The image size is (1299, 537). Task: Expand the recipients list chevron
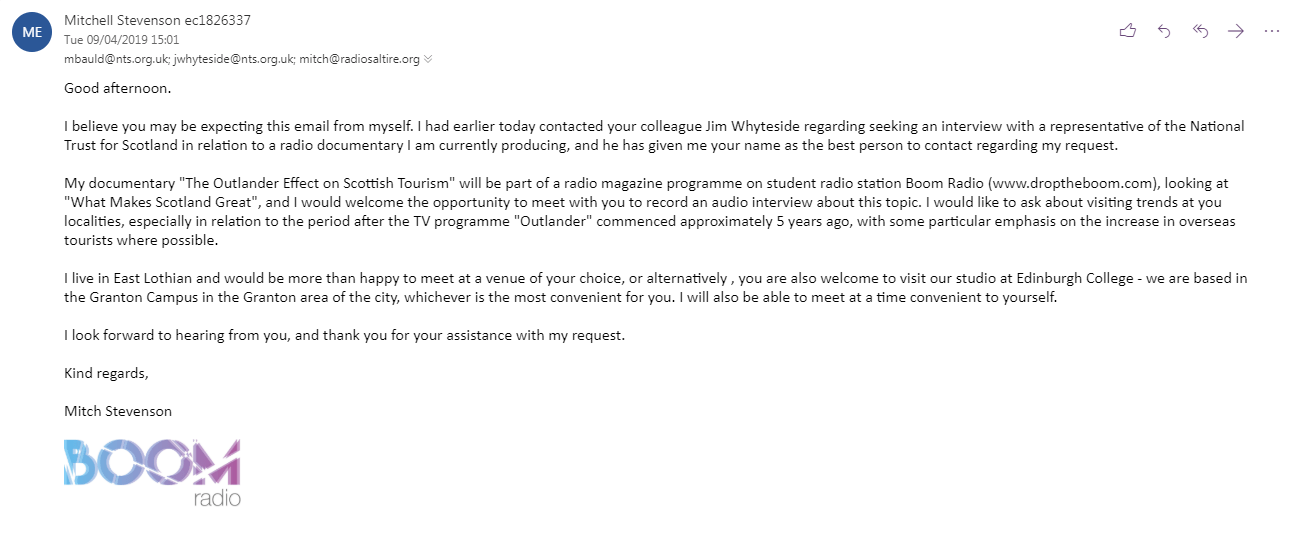[x=428, y=59]
